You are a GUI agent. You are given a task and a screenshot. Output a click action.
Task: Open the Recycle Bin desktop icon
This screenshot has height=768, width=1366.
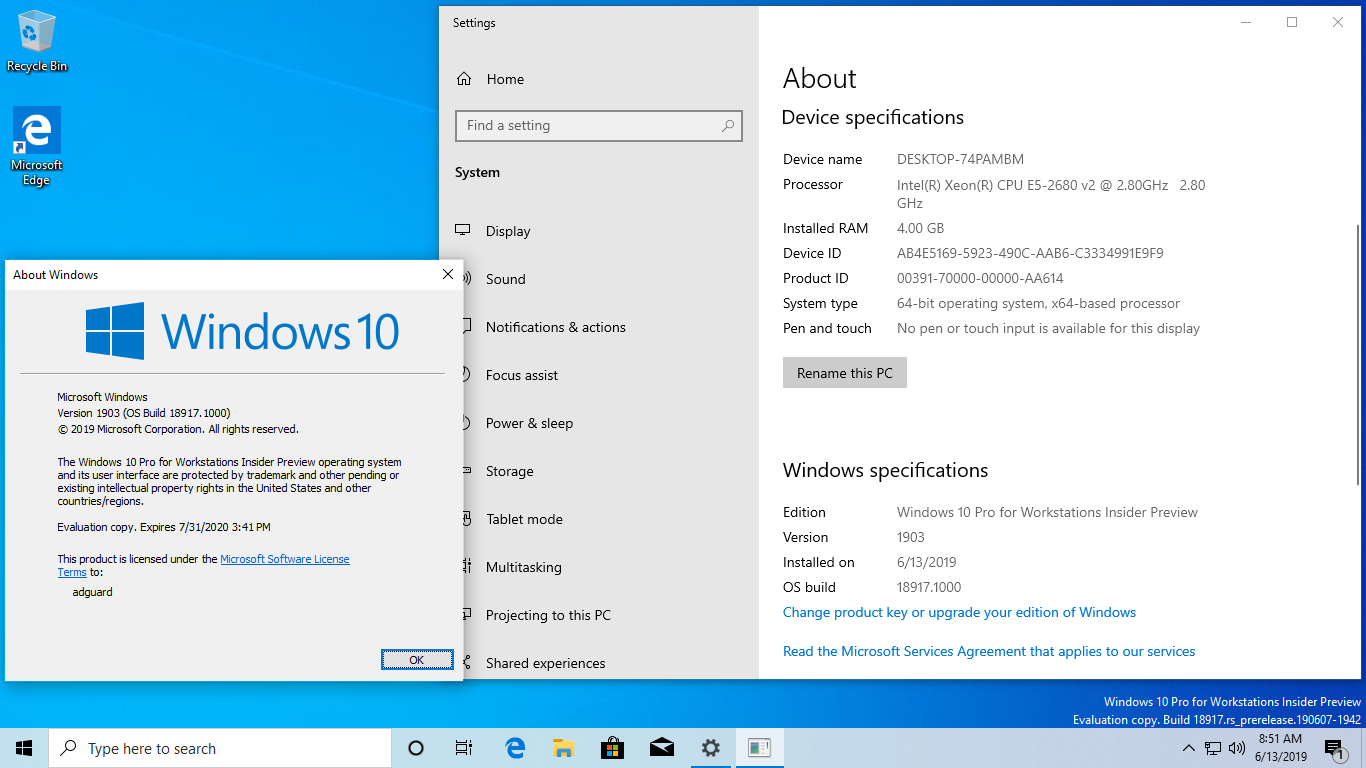tap(36, 42)
